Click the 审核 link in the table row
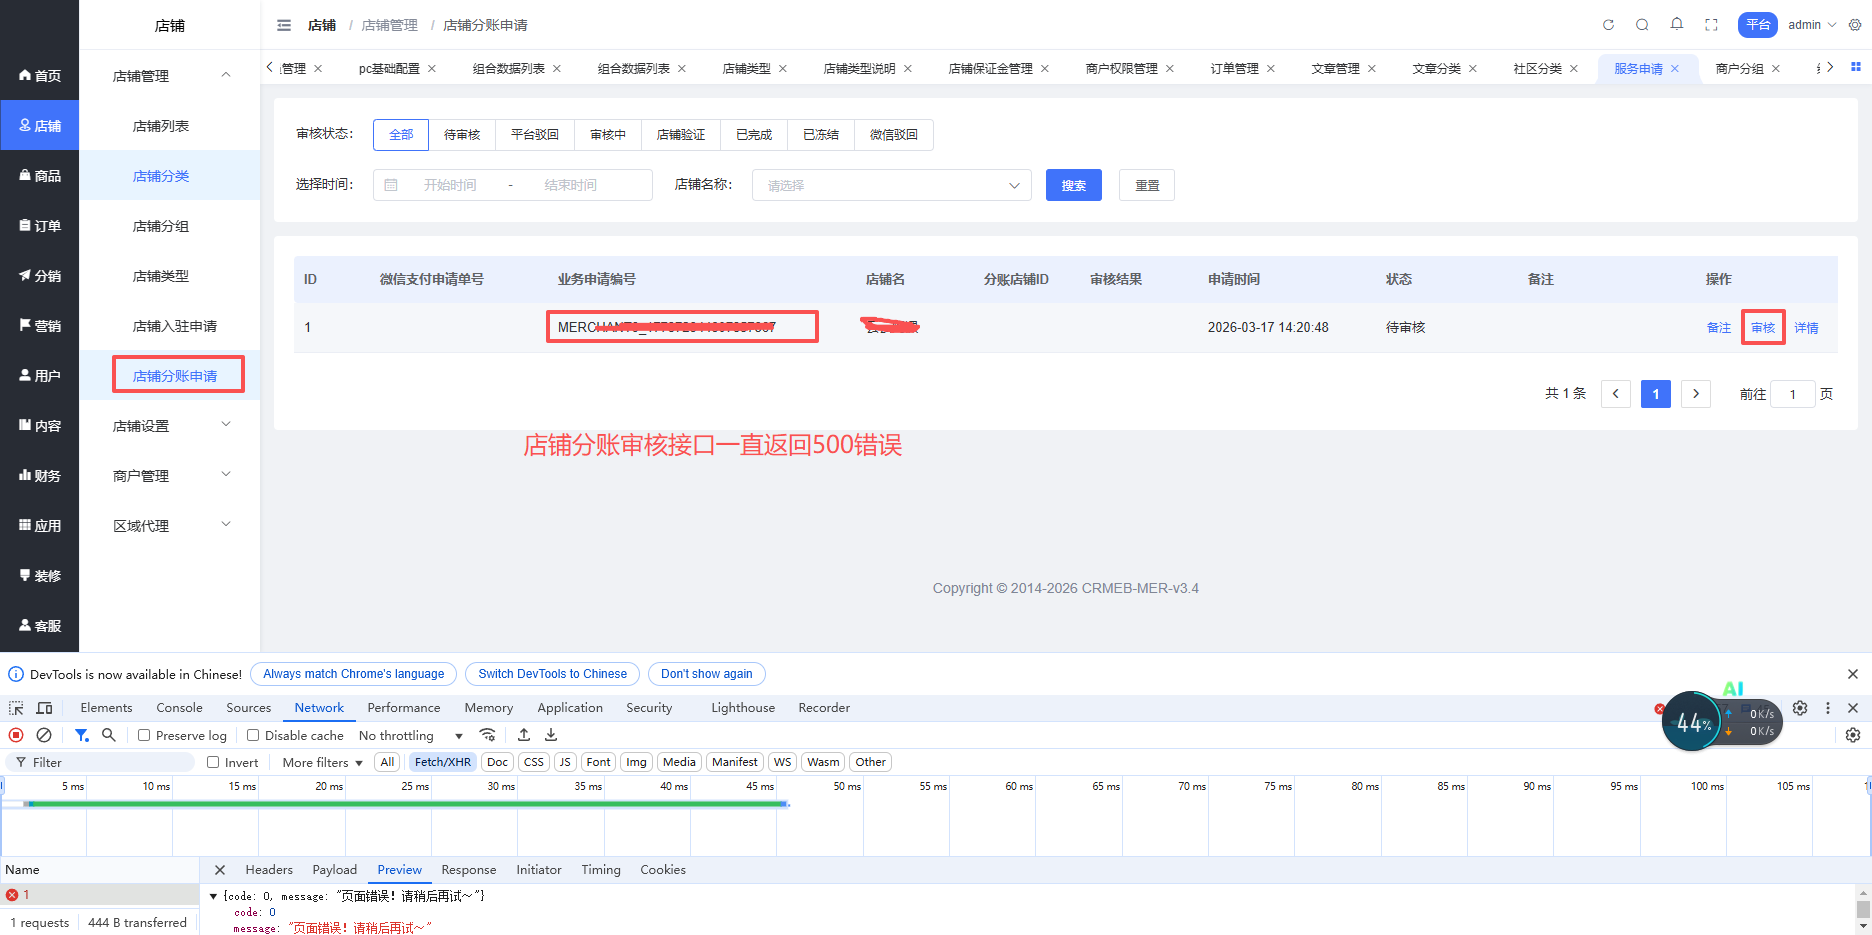This screenshot has width=1872, height=935. pyautogui.click(x=1763, y=328)
